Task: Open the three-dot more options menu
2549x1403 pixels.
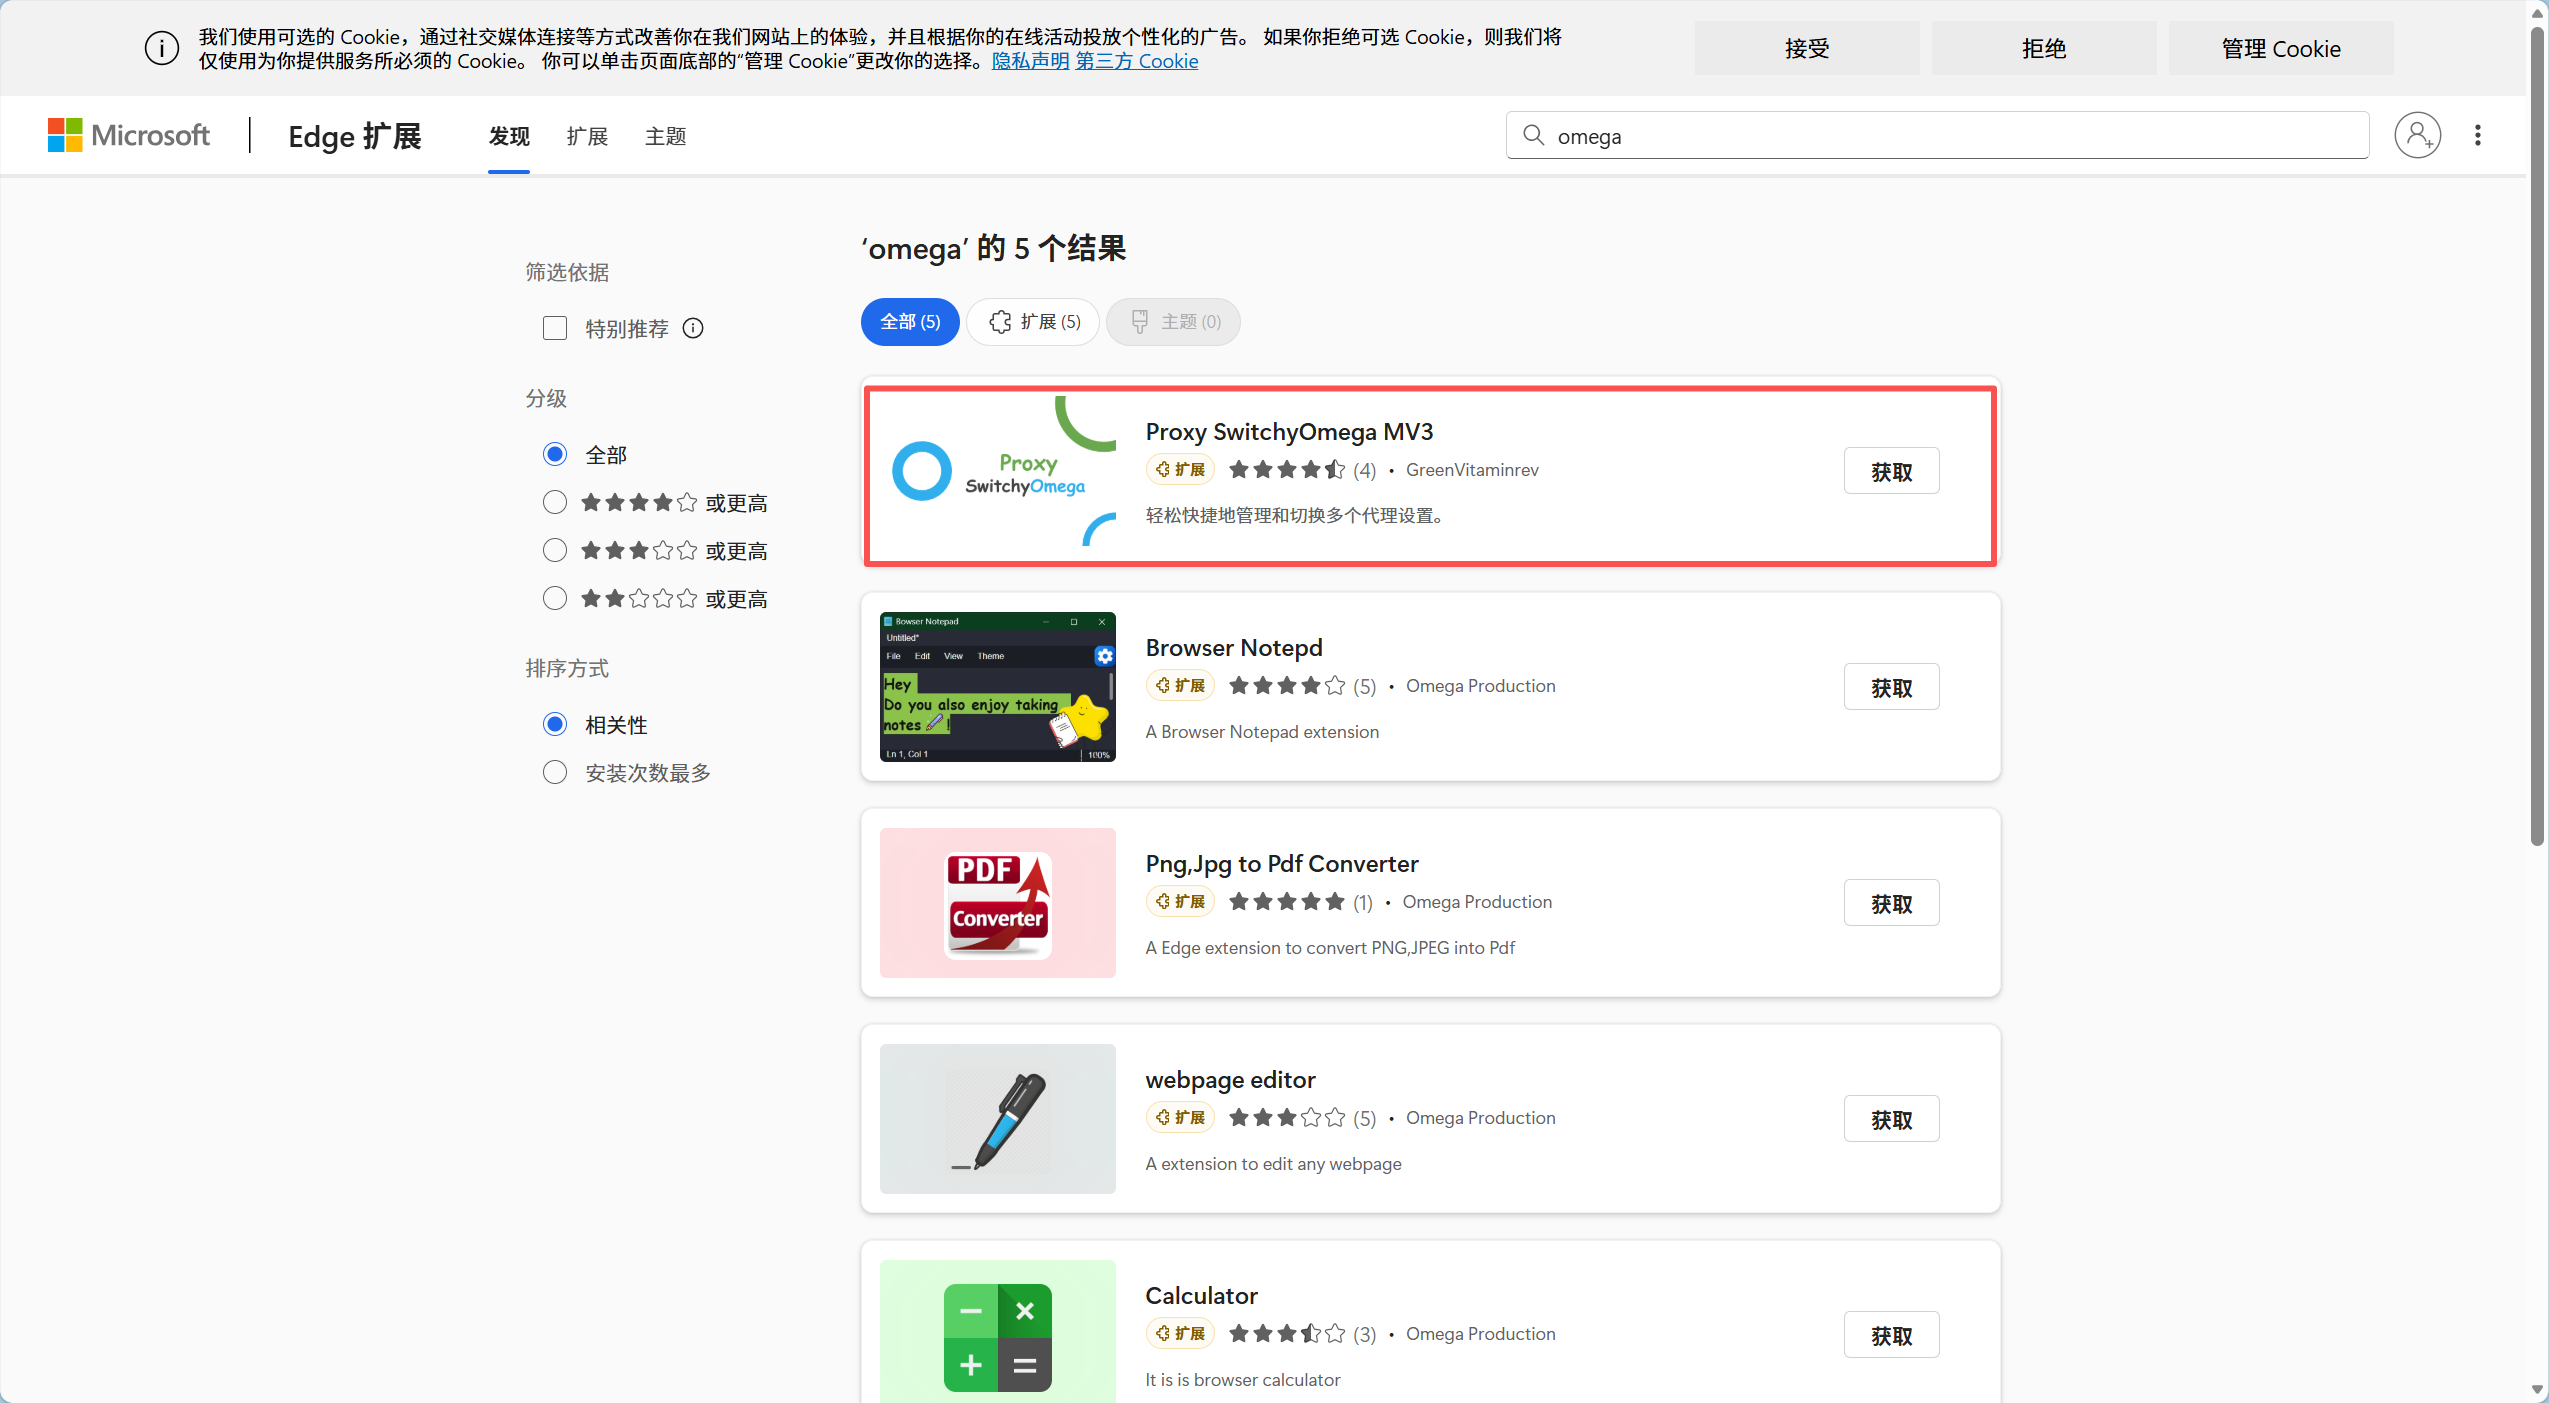Action: click(2477, 135)
